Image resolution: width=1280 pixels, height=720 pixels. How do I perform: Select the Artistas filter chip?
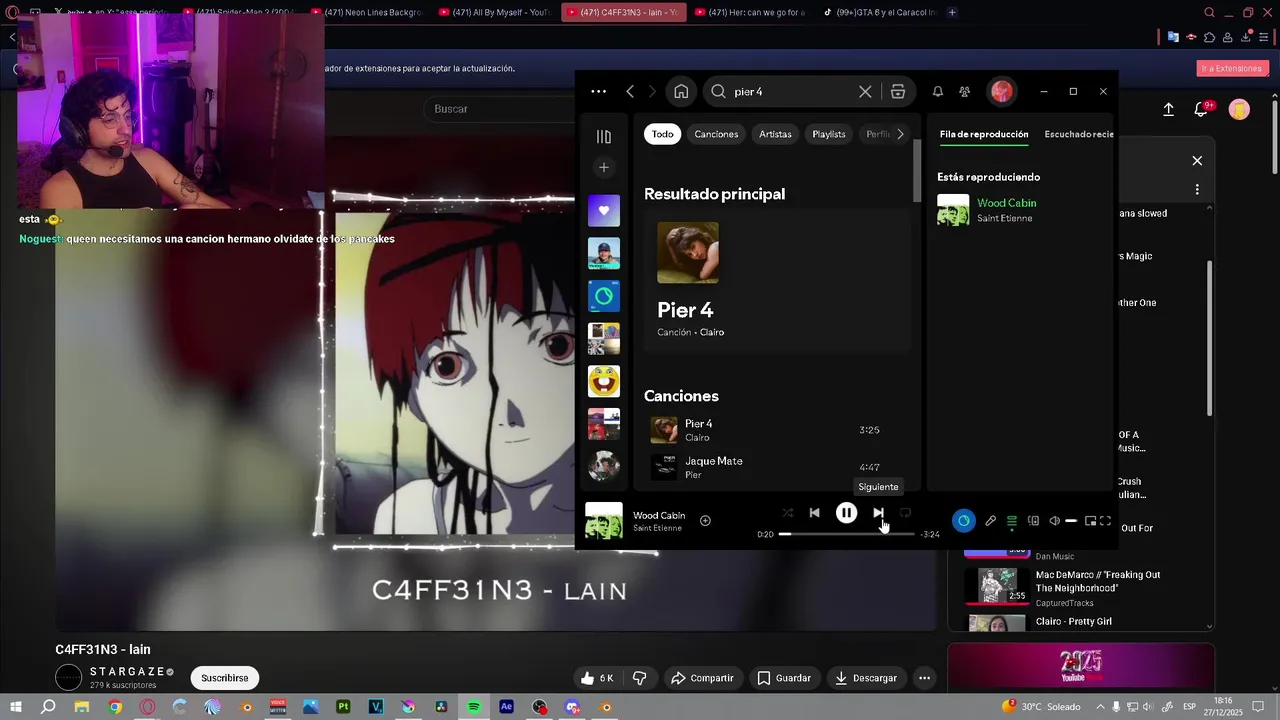coord(775,134)
